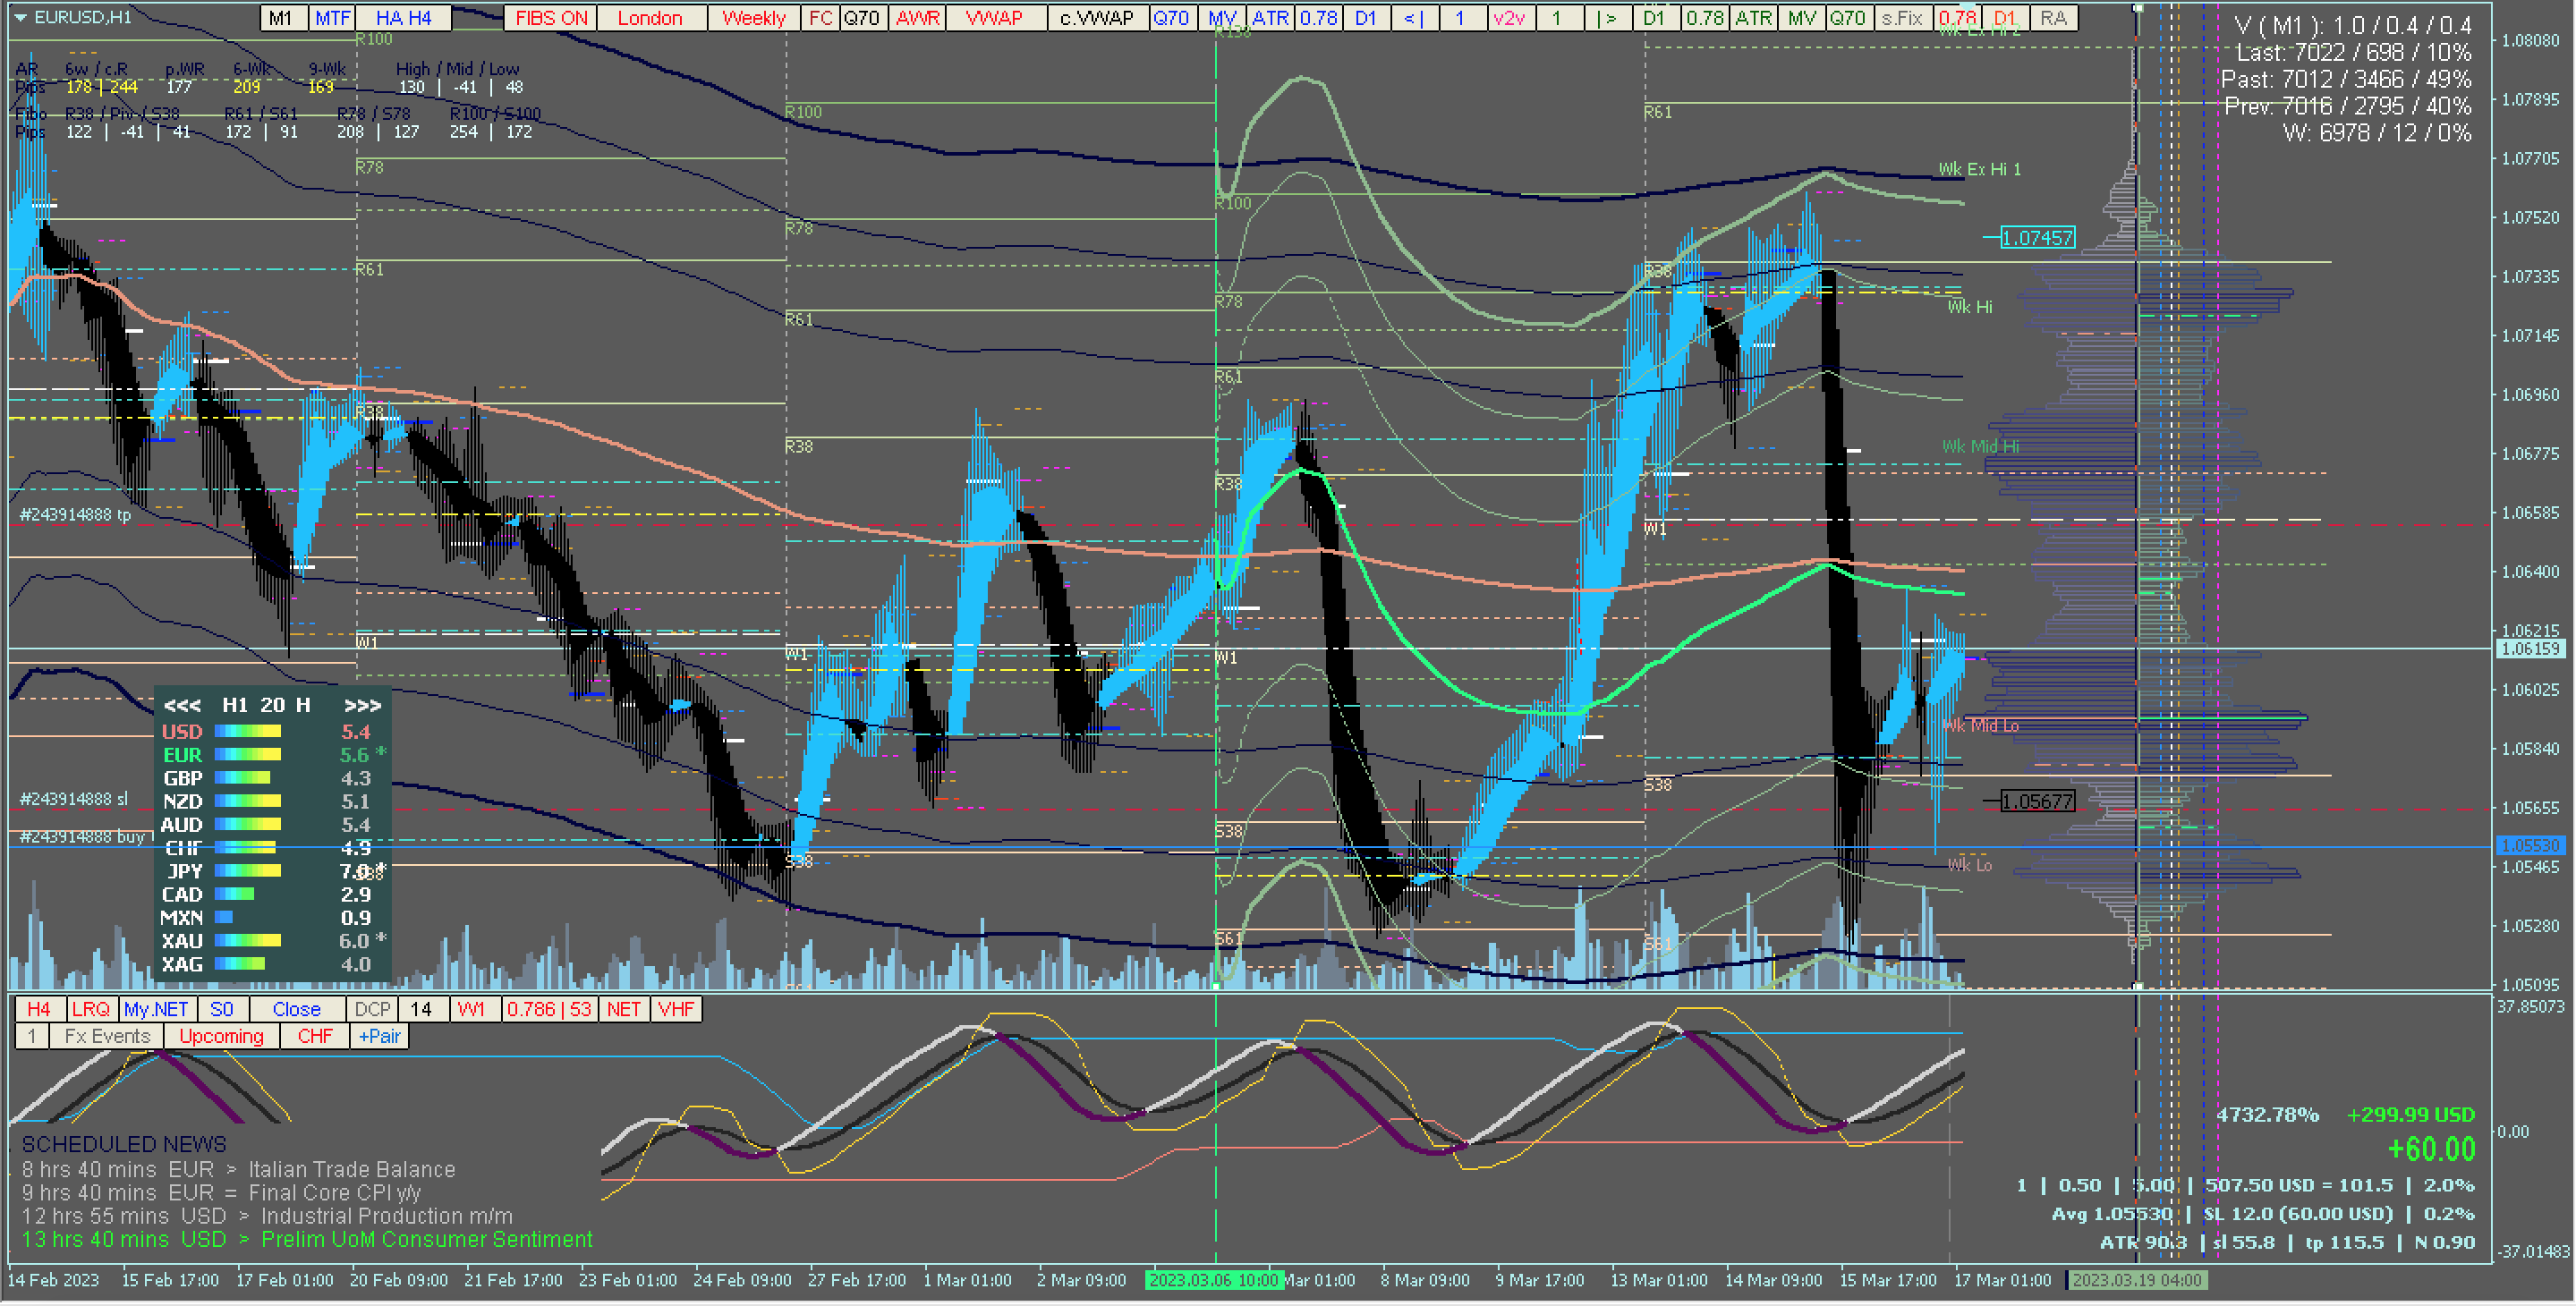Image resolution: width=2576 pixels, height=1306 pixels.
Task: Expand the EURUSD,H1 chart menu triangle
Action: [20, 17]
